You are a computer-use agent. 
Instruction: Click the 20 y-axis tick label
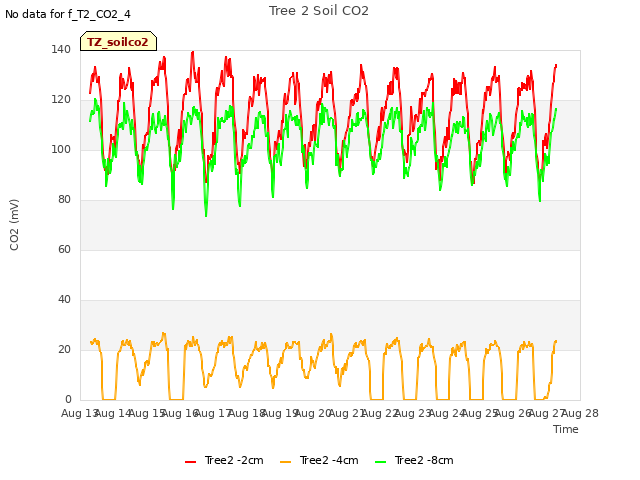pyautogui.click(x=64, y=349)
